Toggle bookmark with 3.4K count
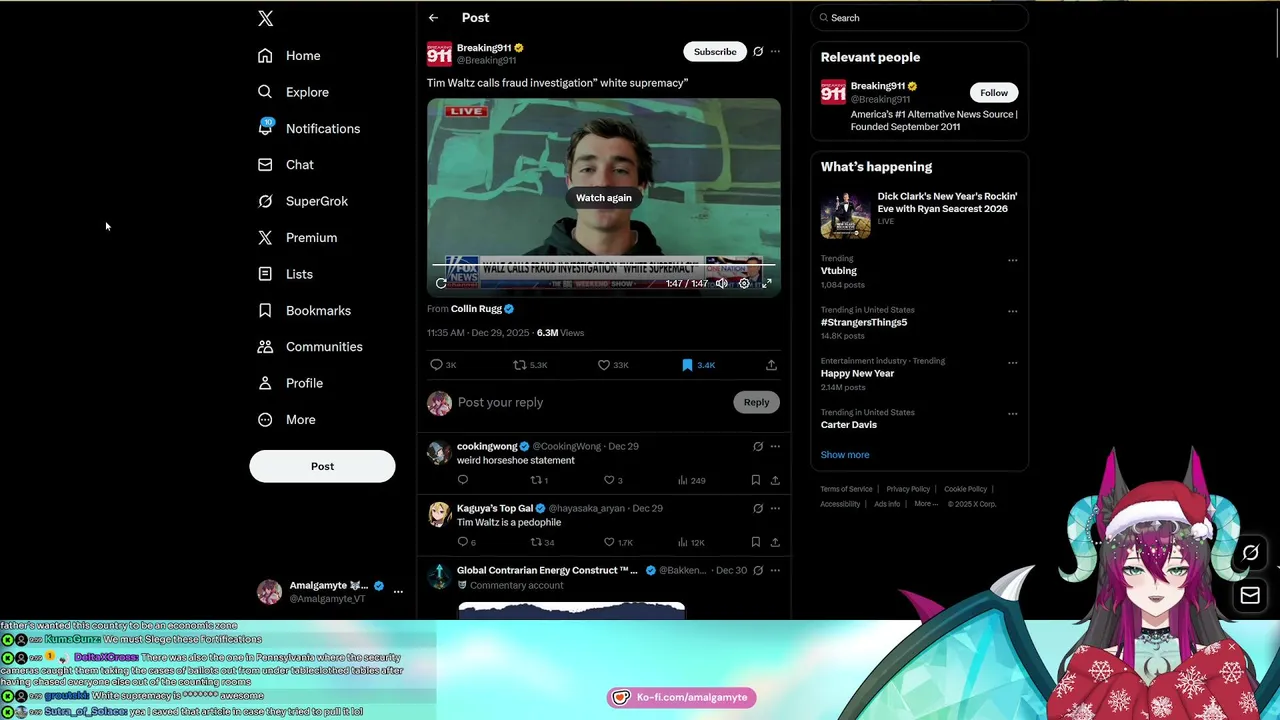The image size is (1280, 720). coord(698,365)
